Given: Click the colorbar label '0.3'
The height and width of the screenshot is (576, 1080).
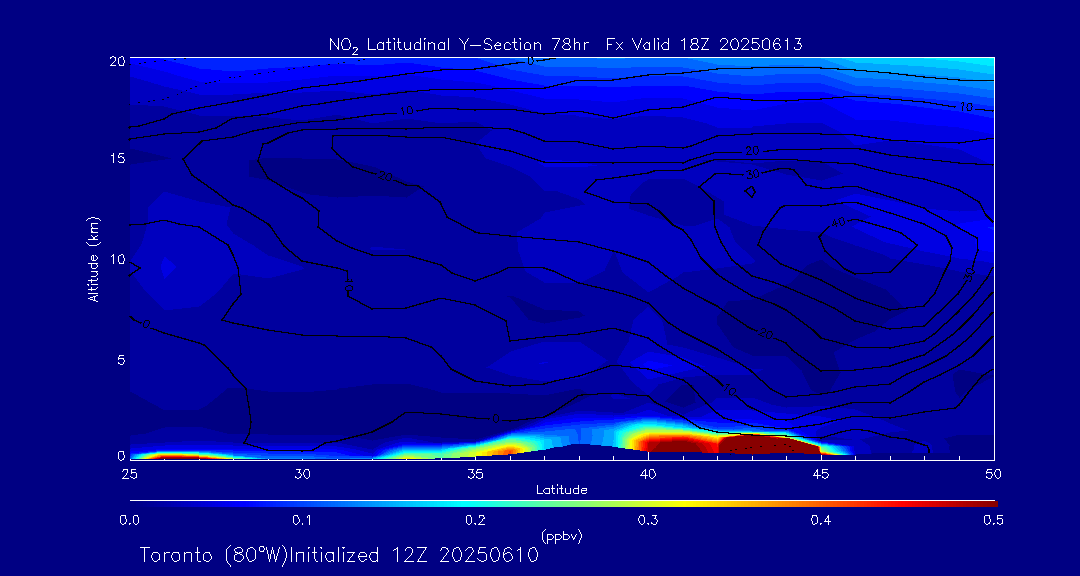Looking at the screenshot, I should [648, 520].
